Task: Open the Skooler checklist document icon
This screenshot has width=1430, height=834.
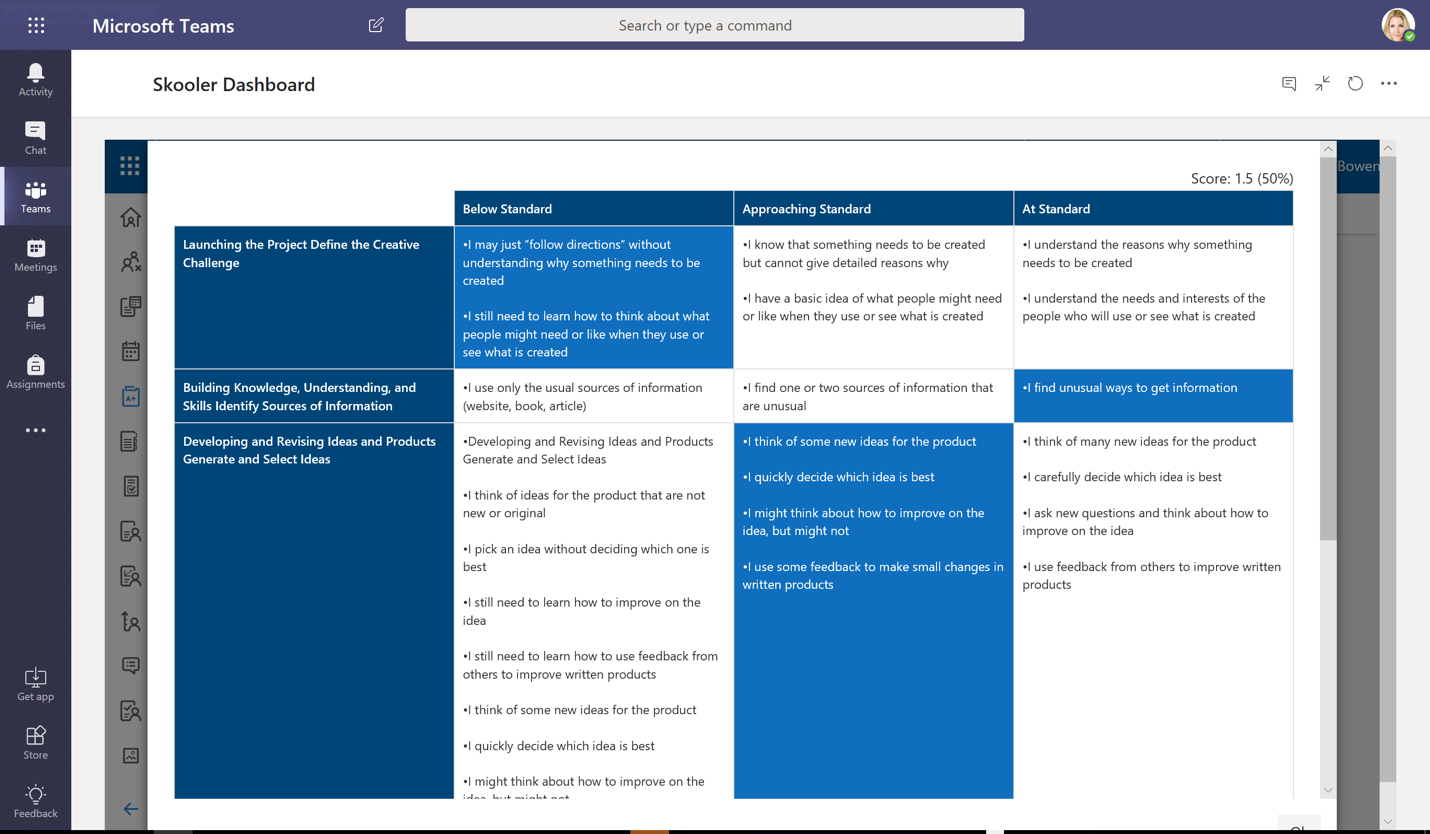Action: tap(131, 486)
